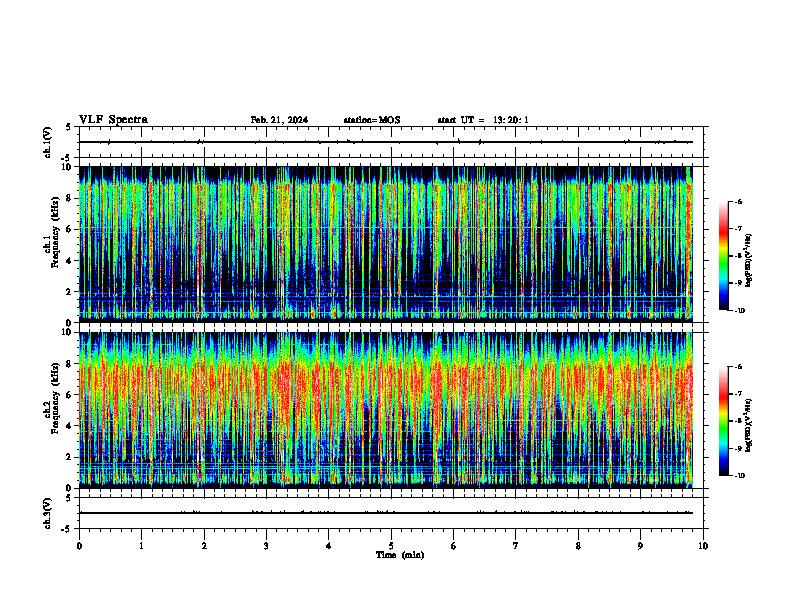
Task: Click the ch.2 color scale bar
Action: pyautogui.click(x=724, y=421)
